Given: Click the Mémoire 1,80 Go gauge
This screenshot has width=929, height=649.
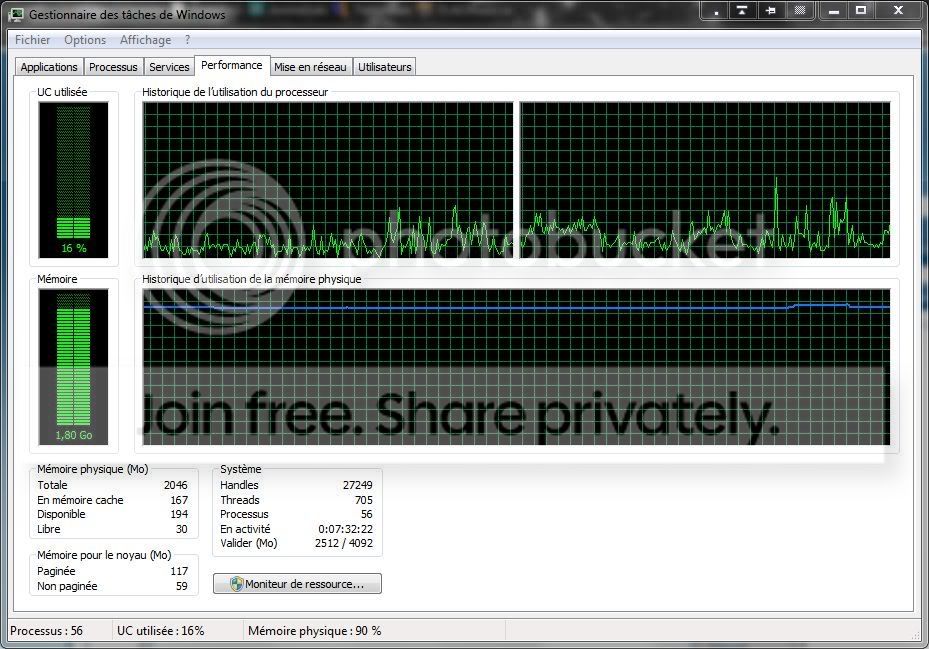Looking at the screenshot, I should (x=73, y=367).
